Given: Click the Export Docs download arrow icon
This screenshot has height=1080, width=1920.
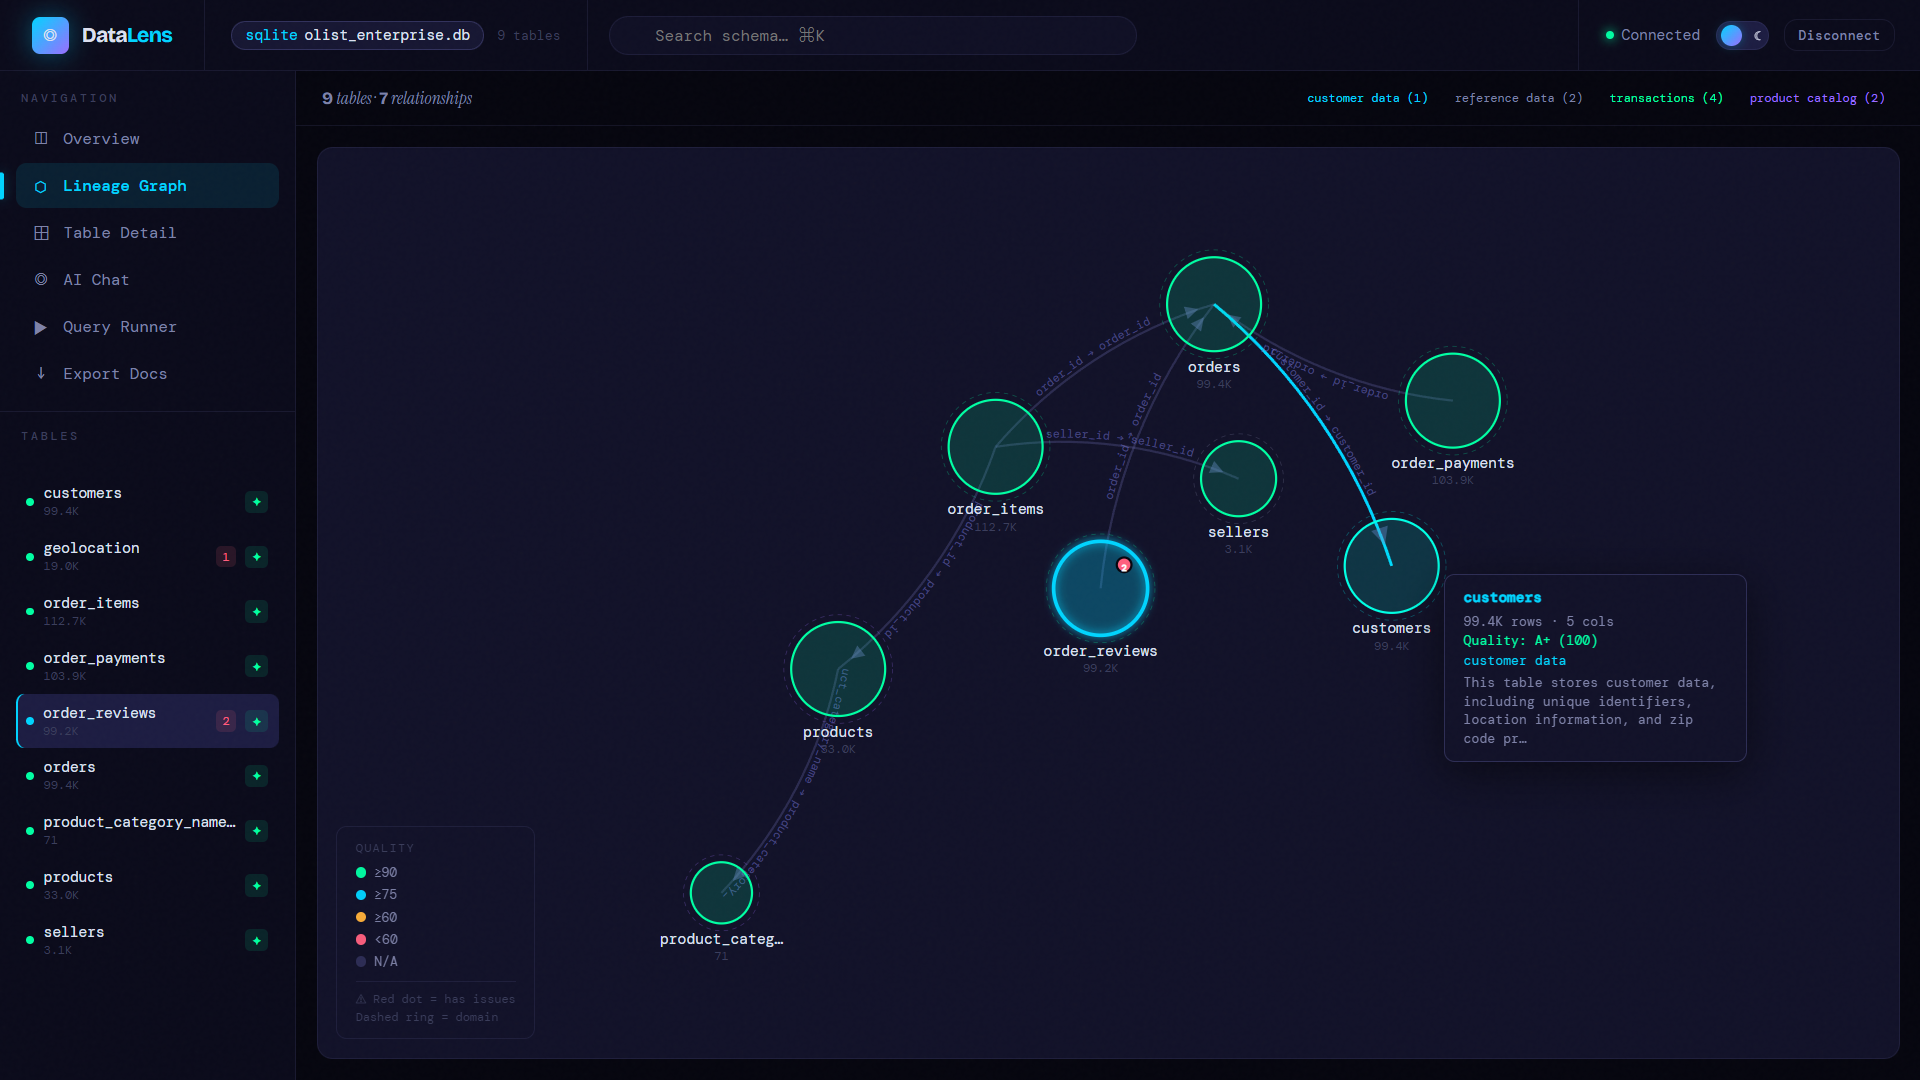Looking at the screenshot, I should click(41, 373).
